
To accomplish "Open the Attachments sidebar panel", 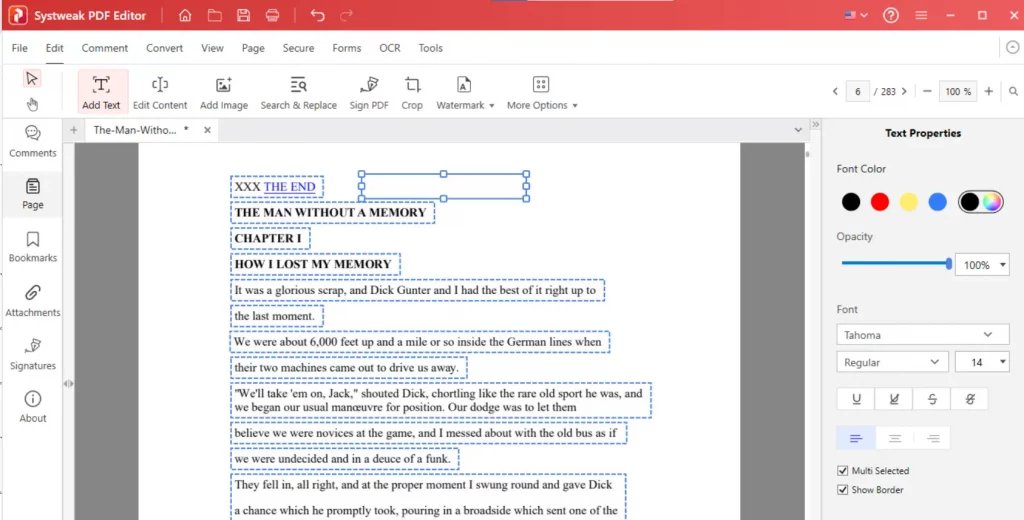I will 33,300.
